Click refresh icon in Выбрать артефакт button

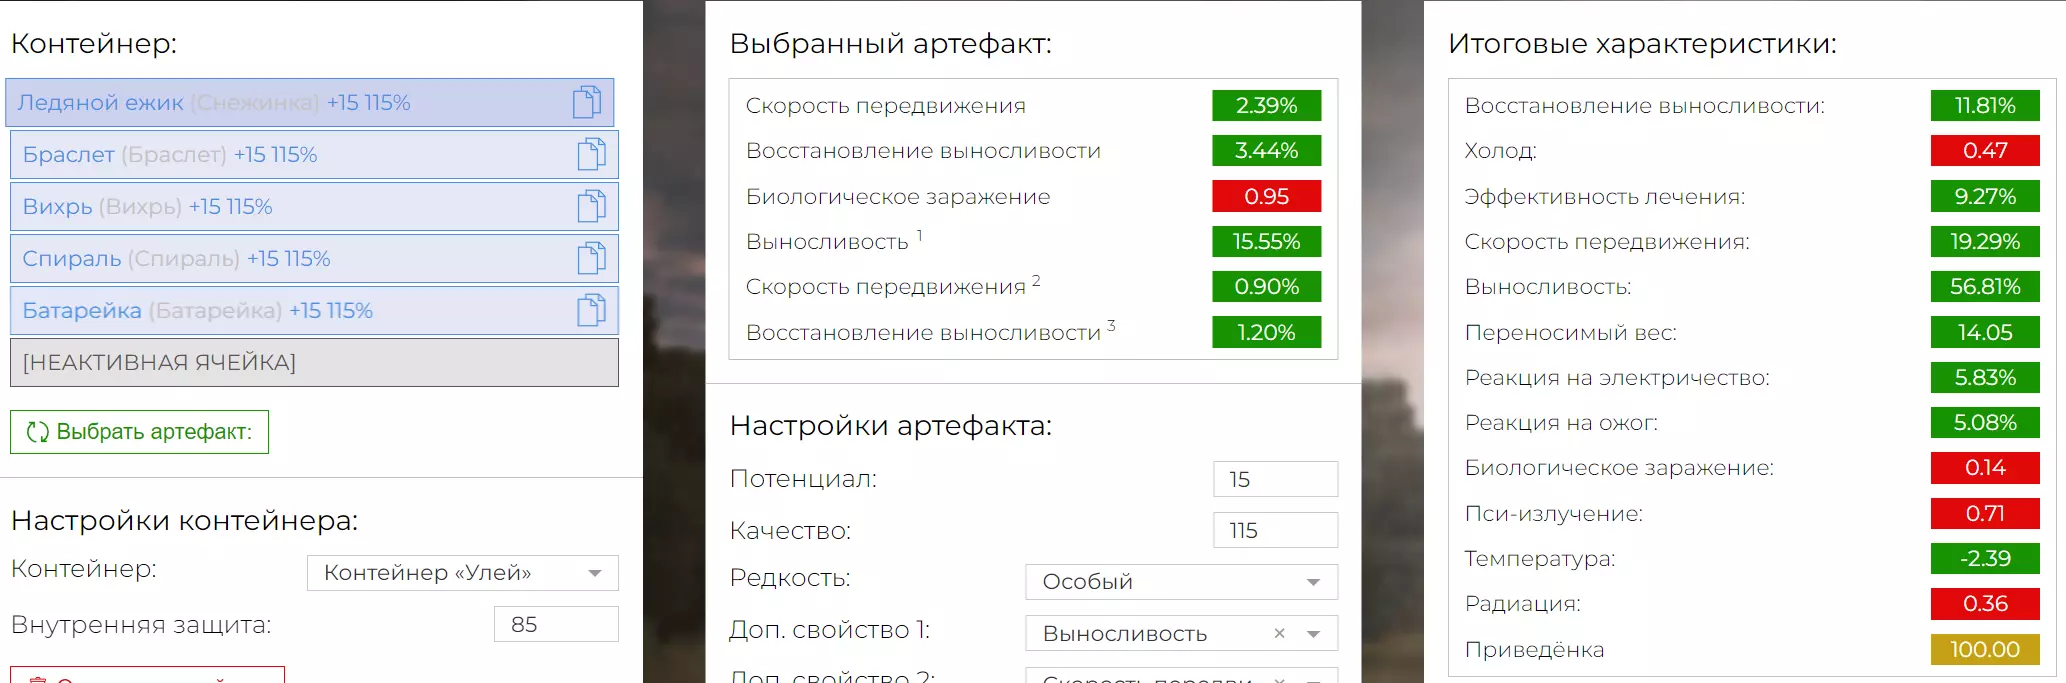tap(38, 432)
